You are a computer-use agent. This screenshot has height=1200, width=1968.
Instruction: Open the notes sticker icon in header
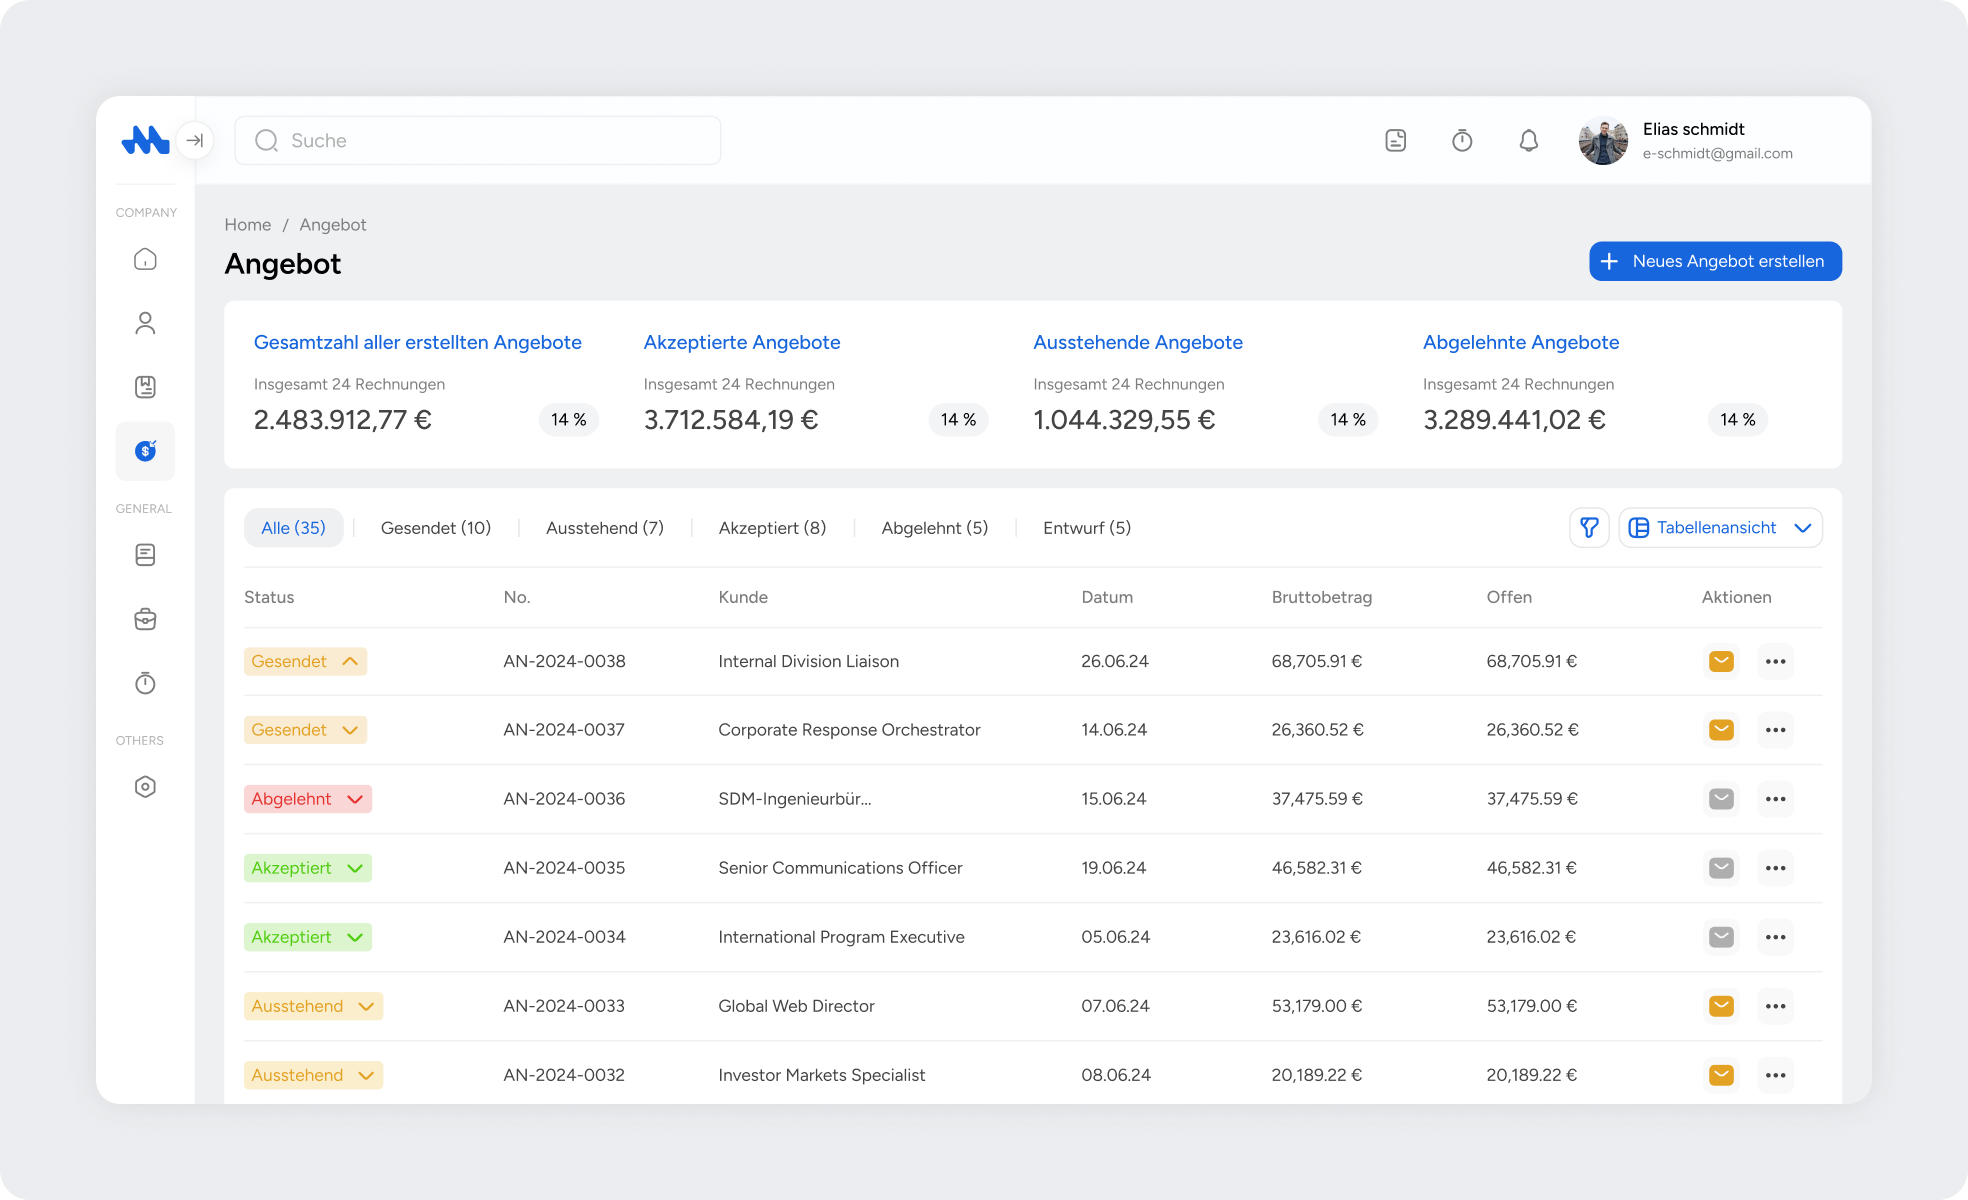click(1395, 141)
